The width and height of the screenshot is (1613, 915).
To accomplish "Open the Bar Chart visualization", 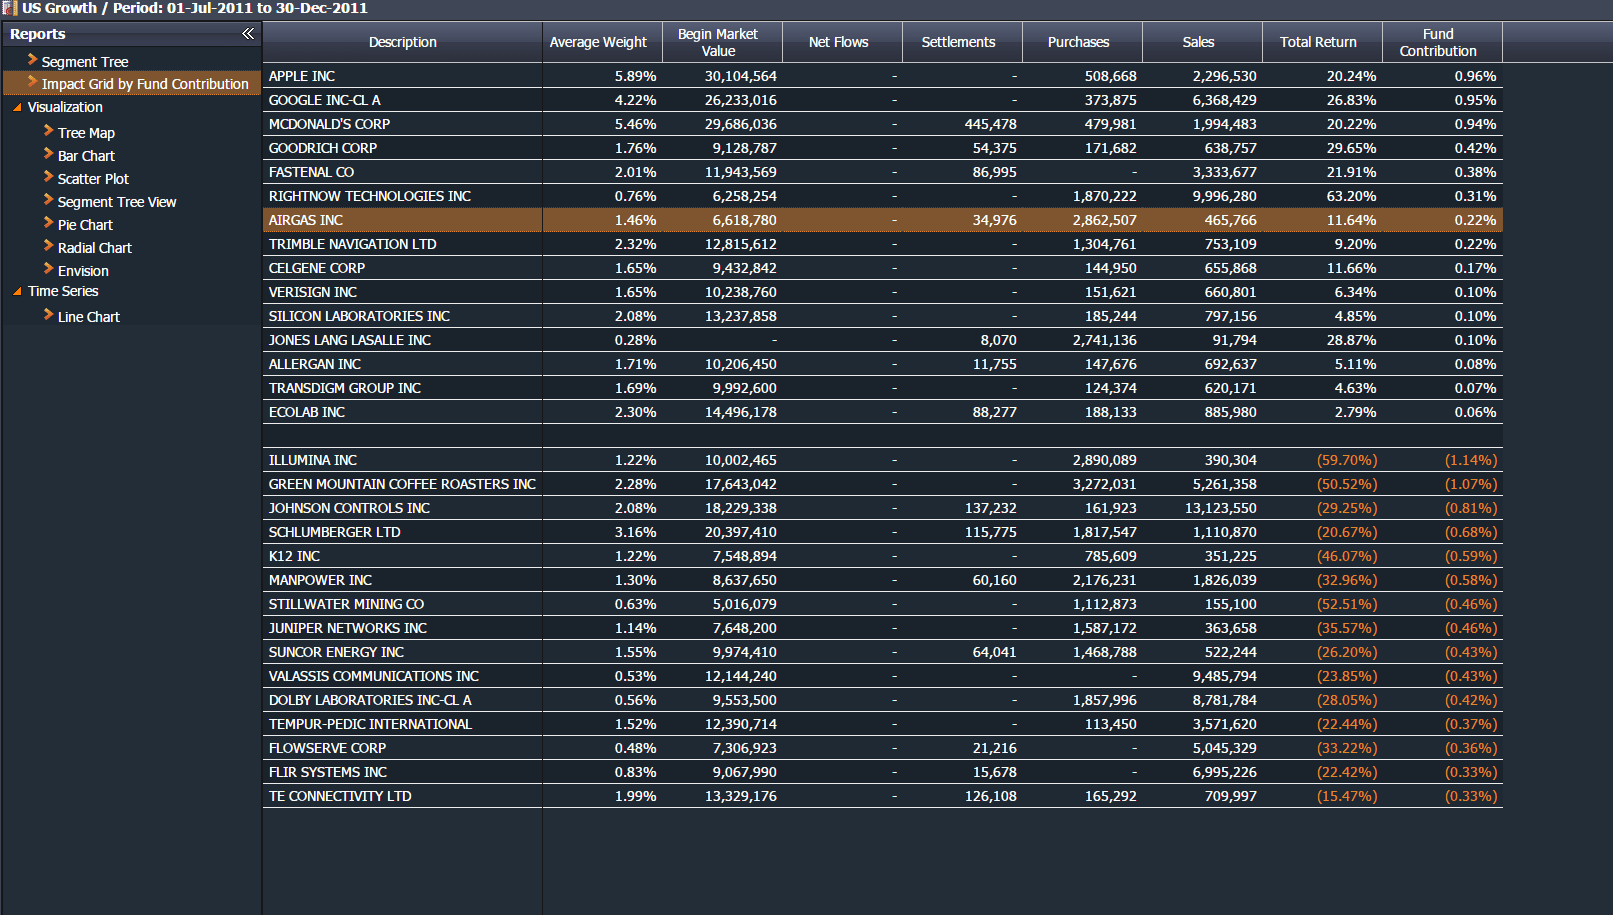I will [x=86, y=156].
